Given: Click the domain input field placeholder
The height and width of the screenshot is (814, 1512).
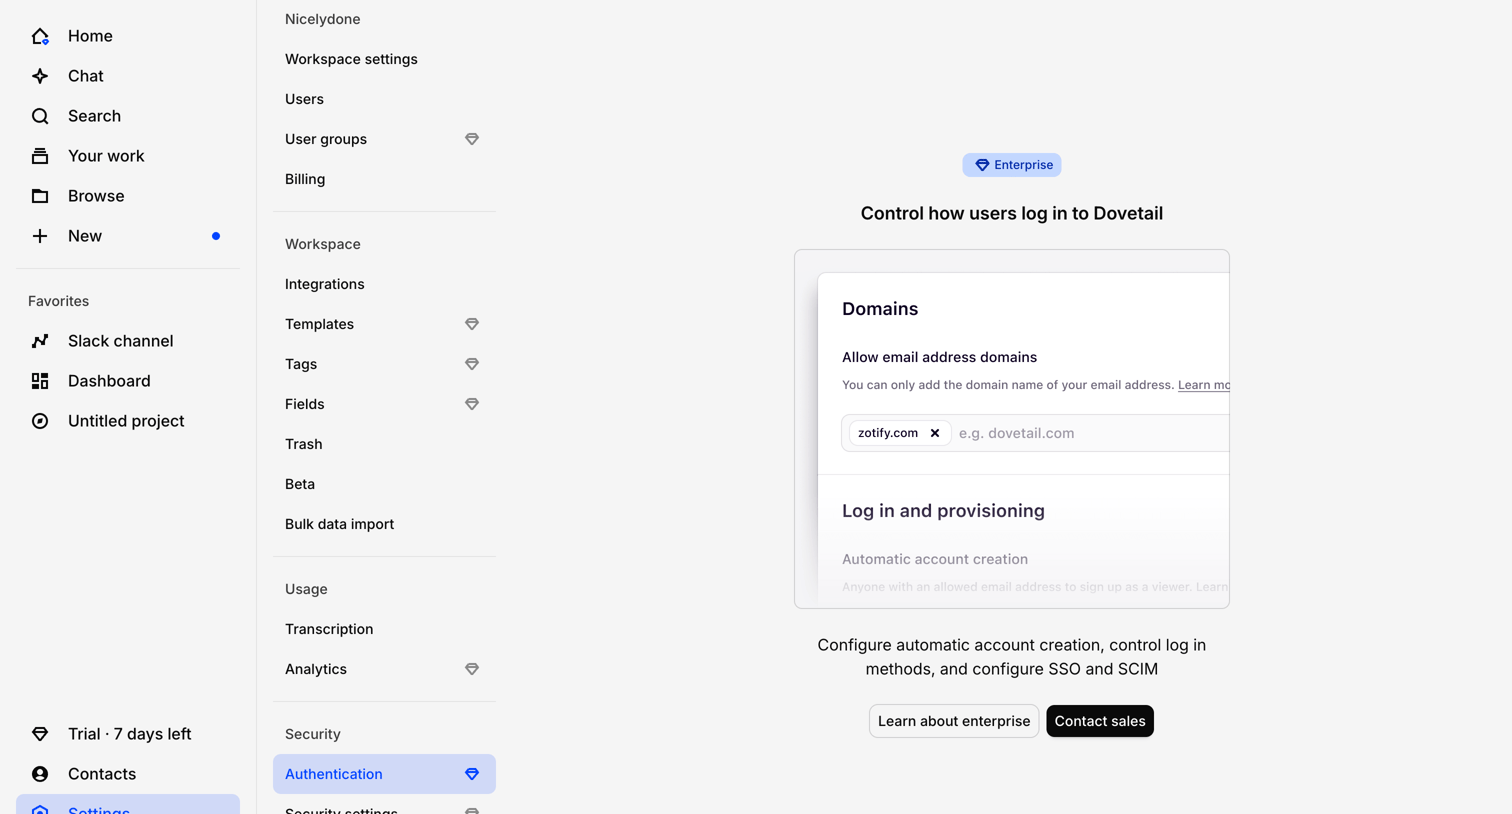Looking at the screenshot, I should pyautogui.click(x=1016, y=433).
